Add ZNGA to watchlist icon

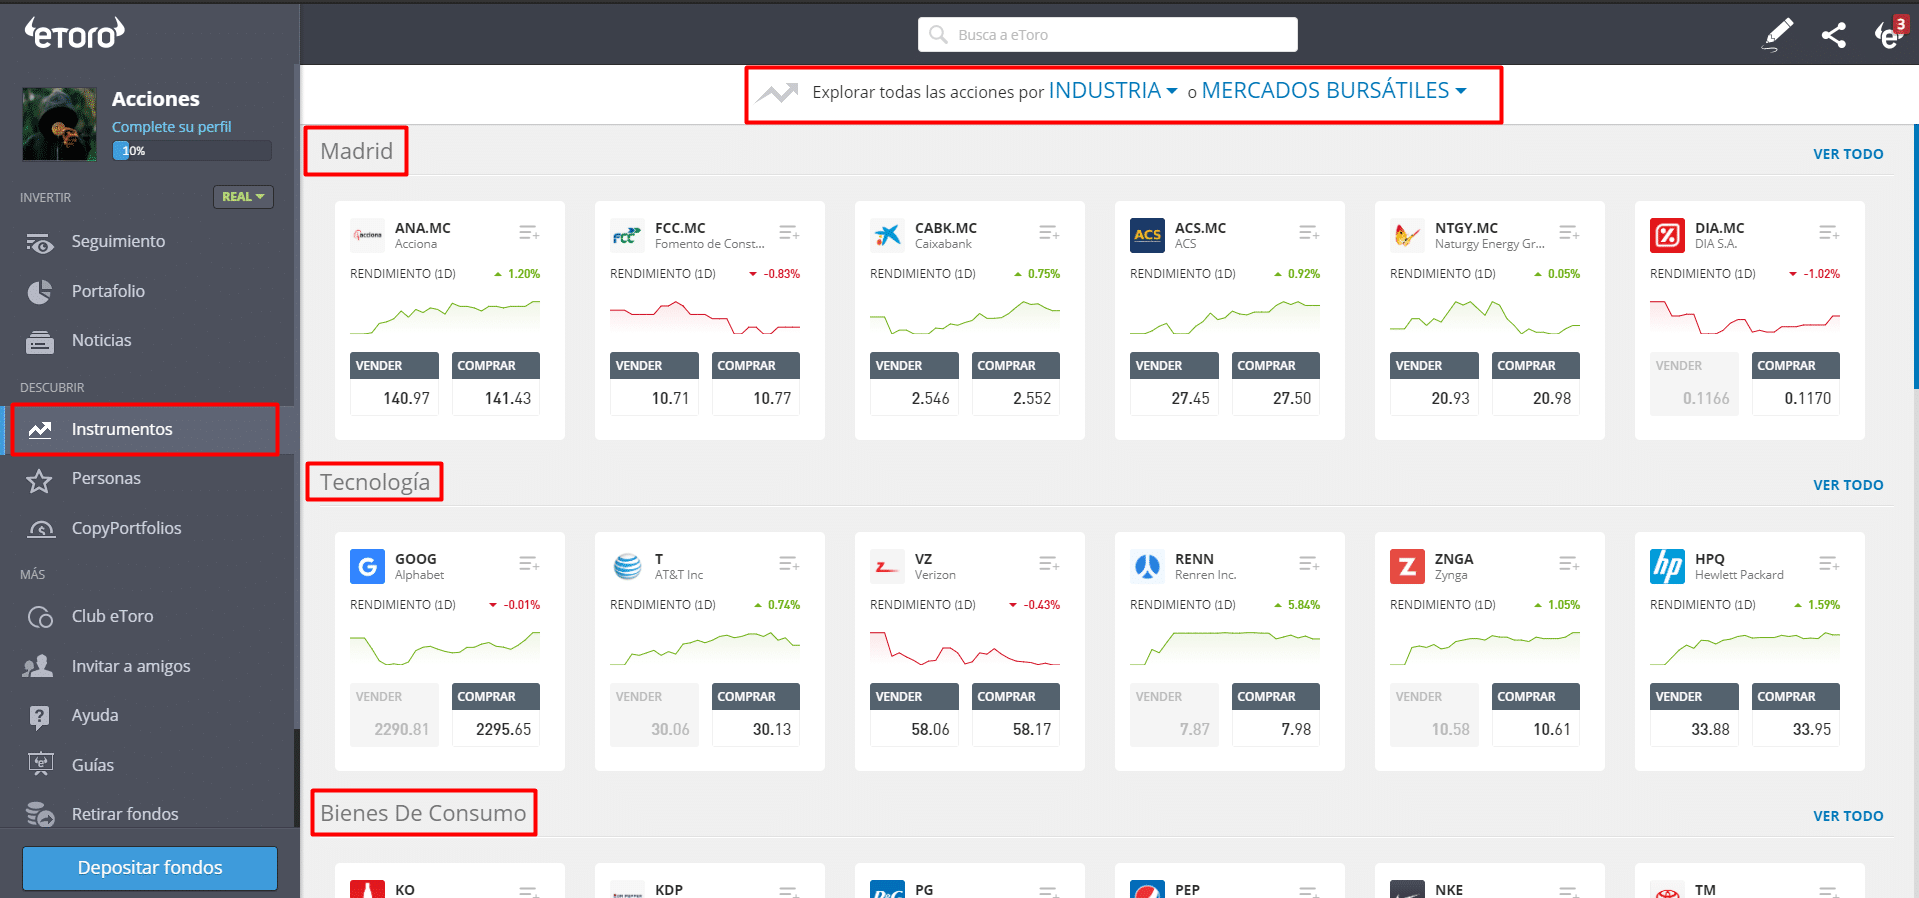(1569, 564)
